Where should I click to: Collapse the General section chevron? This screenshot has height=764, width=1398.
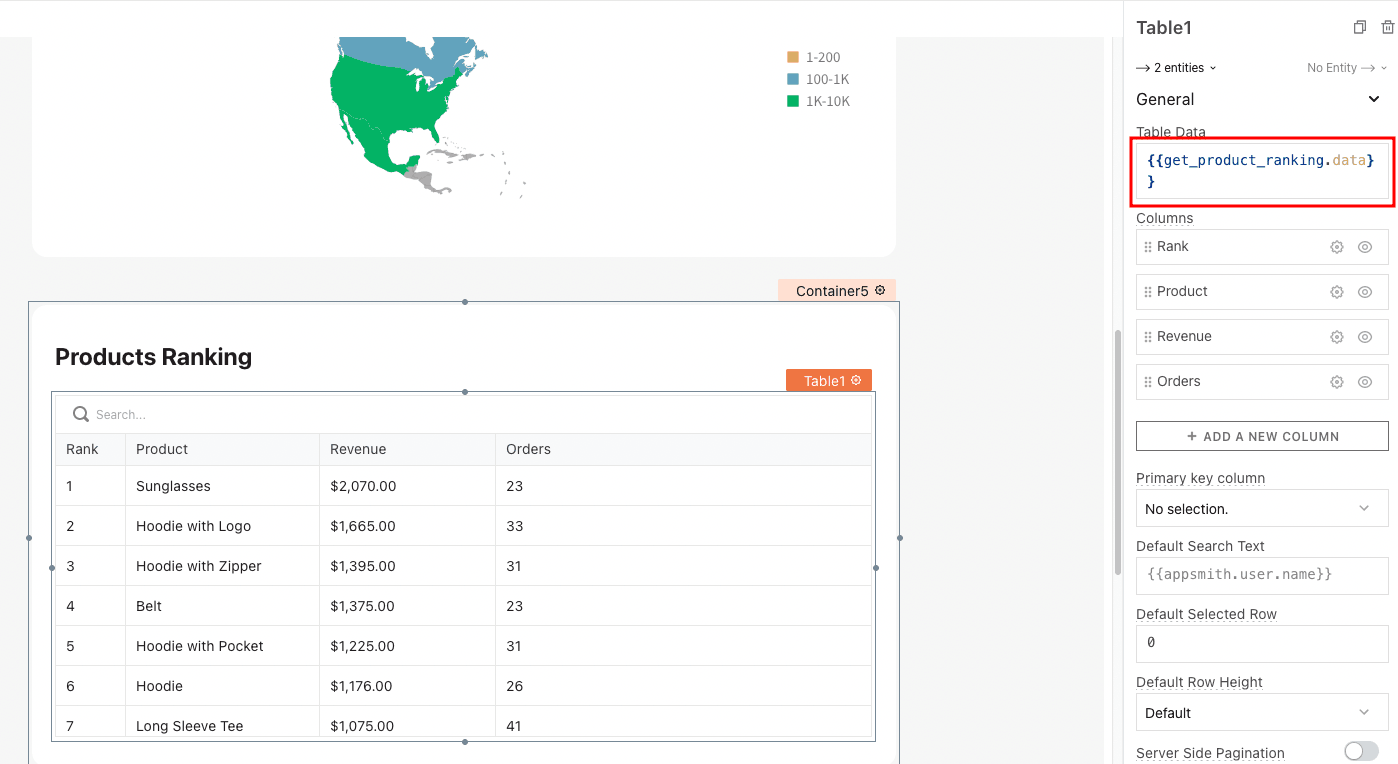(1374, 99)
